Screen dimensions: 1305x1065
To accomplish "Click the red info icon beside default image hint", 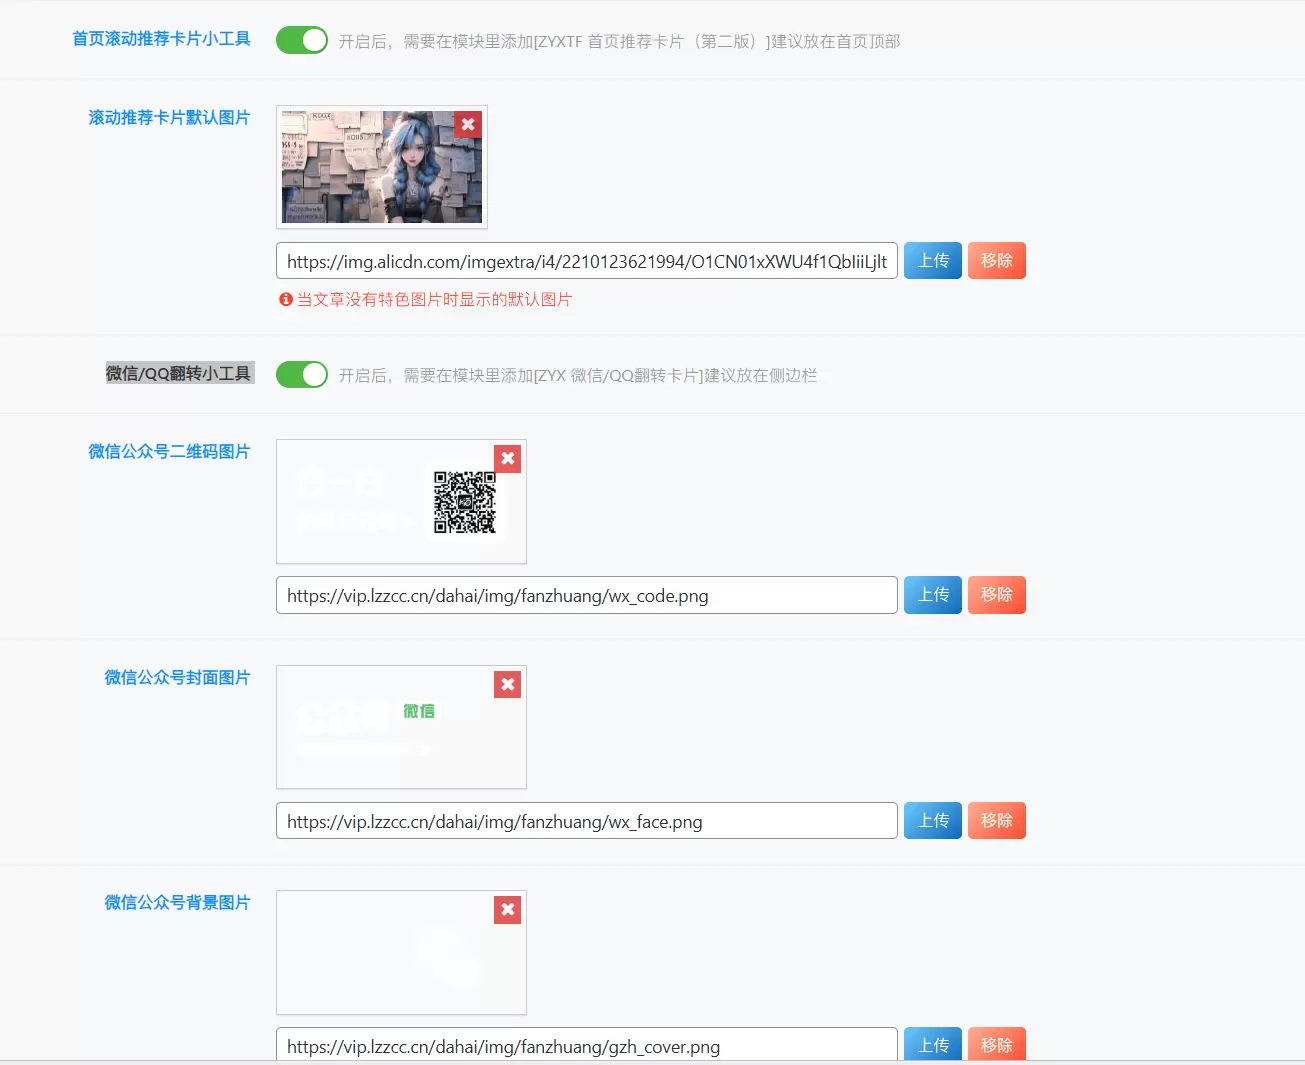I will pos(286,299).
